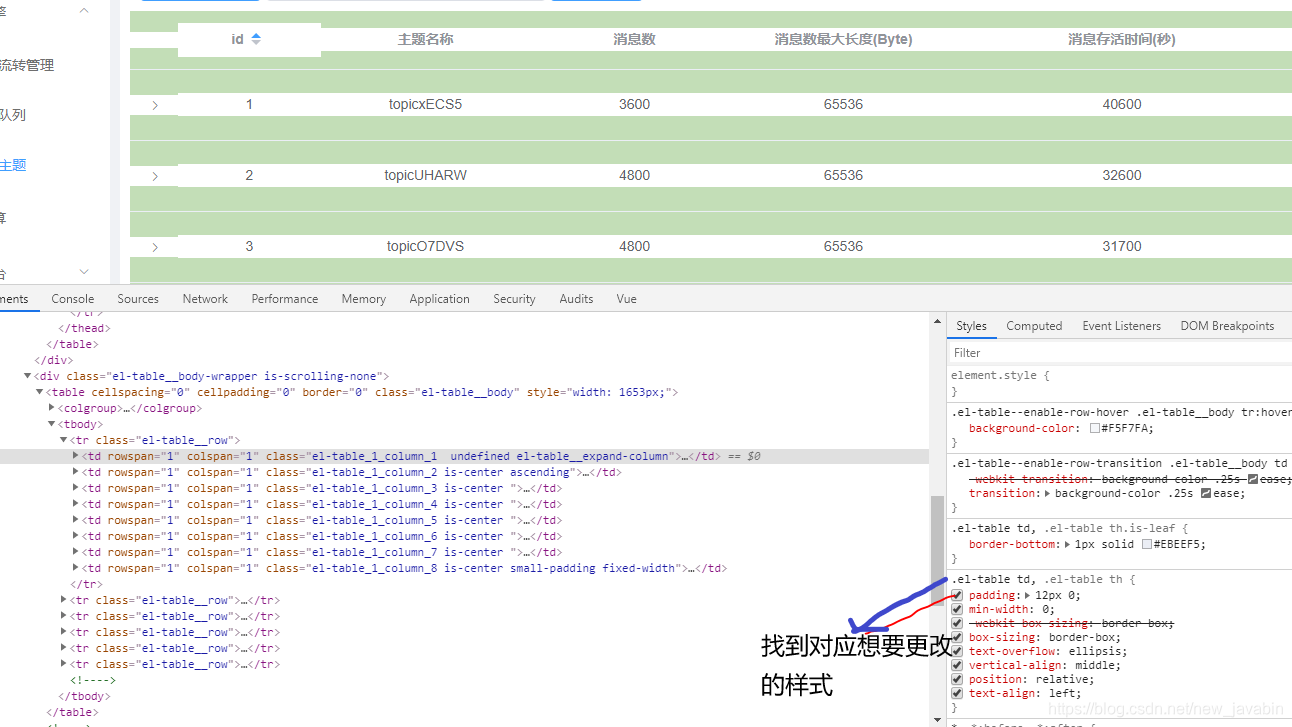
Task: Click the element.style rule block
Action: [x=1119, y=384]
